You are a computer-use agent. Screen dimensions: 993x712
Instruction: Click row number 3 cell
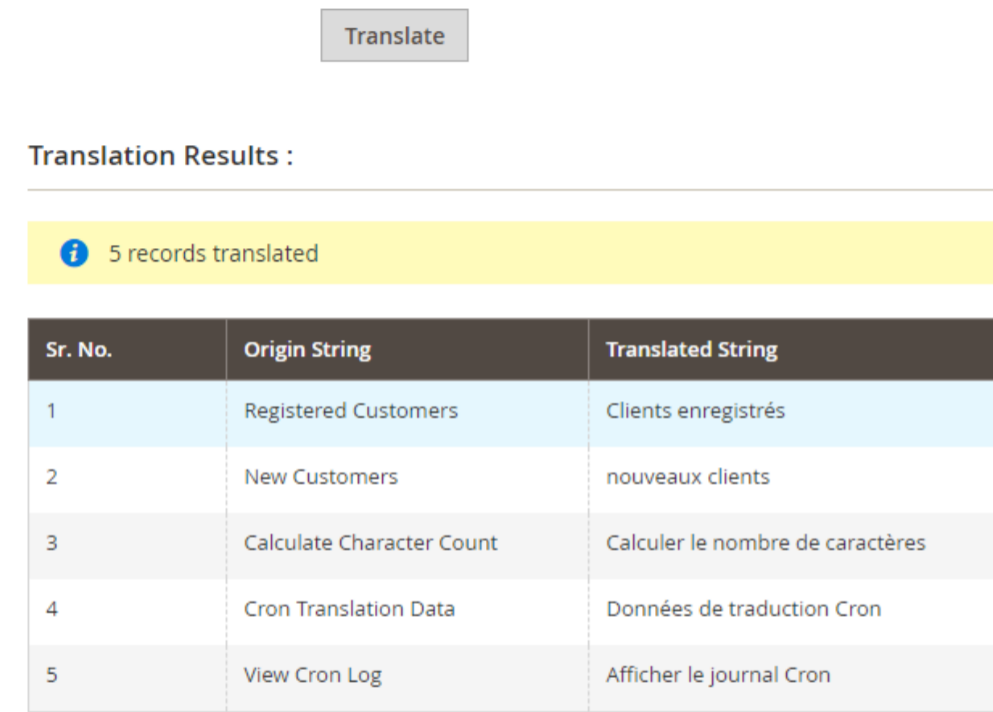click(52, 543)
